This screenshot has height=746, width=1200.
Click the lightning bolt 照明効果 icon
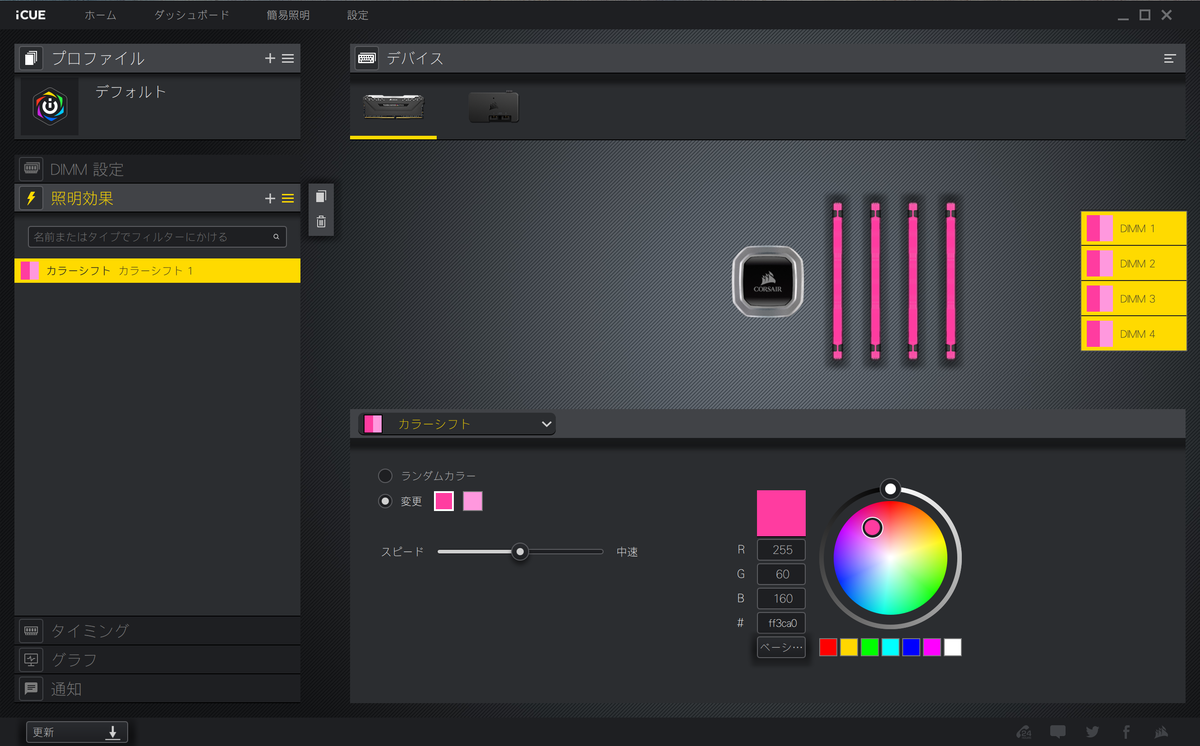point(31,199)
